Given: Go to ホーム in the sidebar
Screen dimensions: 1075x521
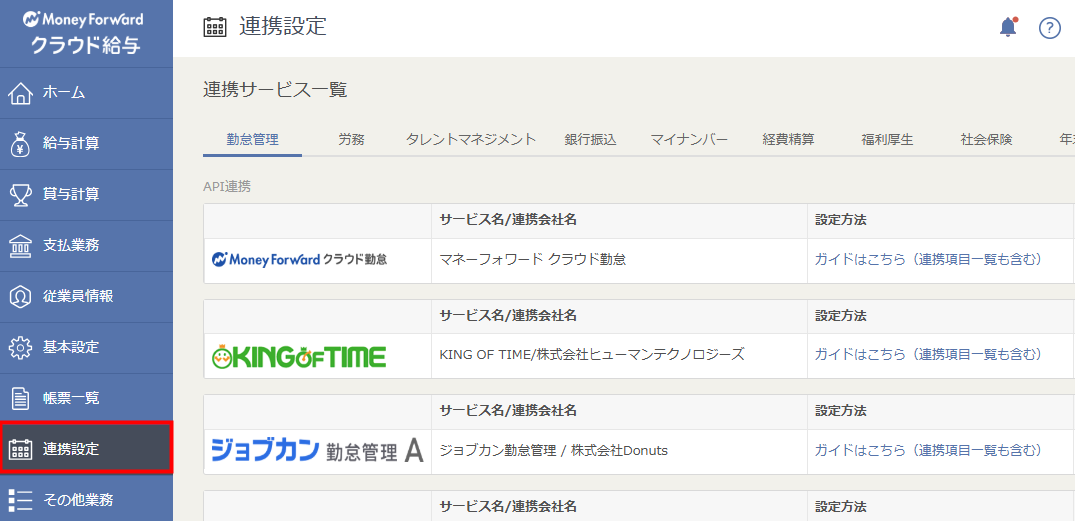Looking at the screenshot, I should point(86,93).
